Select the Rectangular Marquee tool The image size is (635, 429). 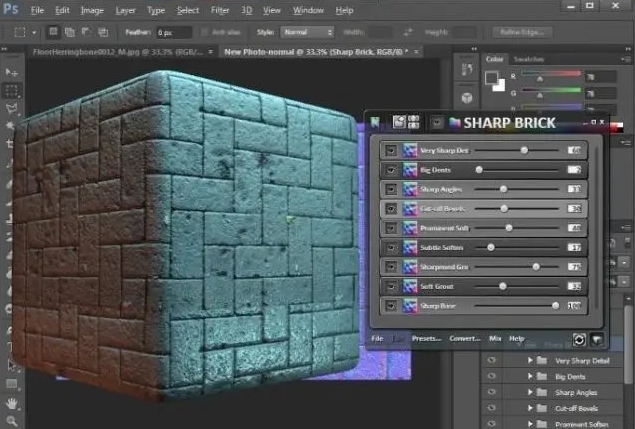tap(12, 89)
